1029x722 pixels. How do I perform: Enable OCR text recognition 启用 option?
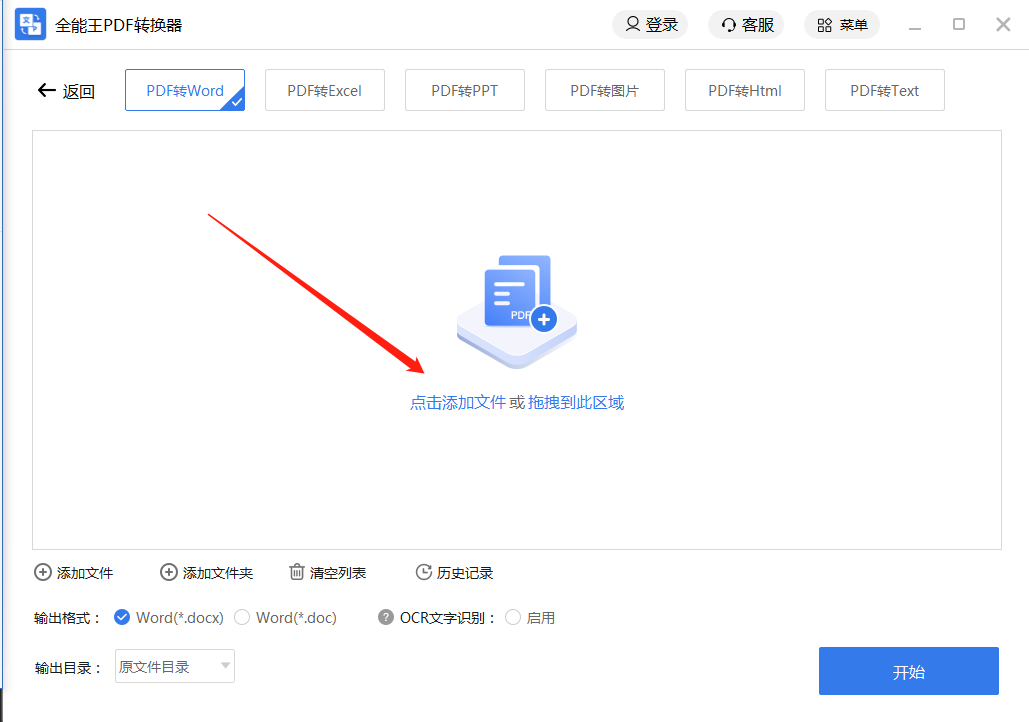tap(513, 618)
